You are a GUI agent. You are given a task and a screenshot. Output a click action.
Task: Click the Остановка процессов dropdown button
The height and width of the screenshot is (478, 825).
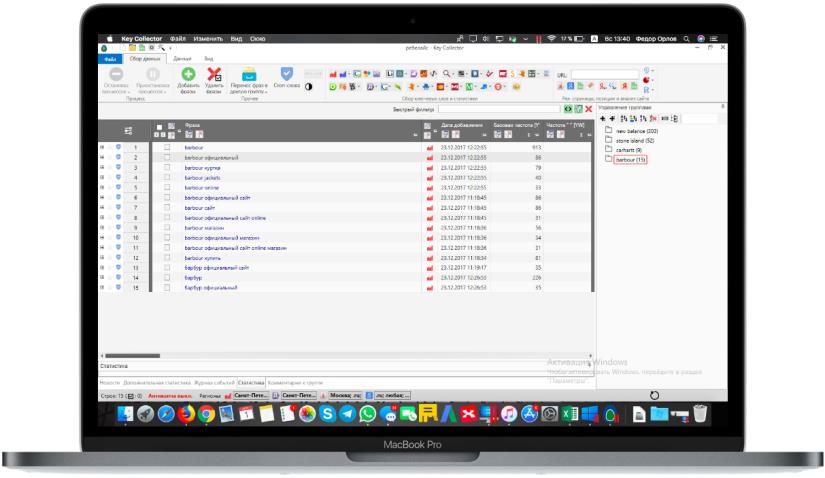[x=116, y=80]
